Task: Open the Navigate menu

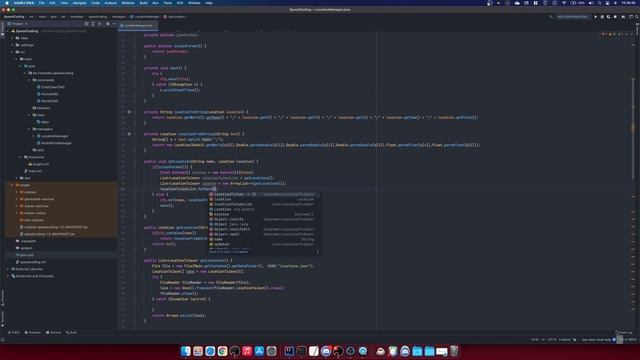Action: [80, 3]
